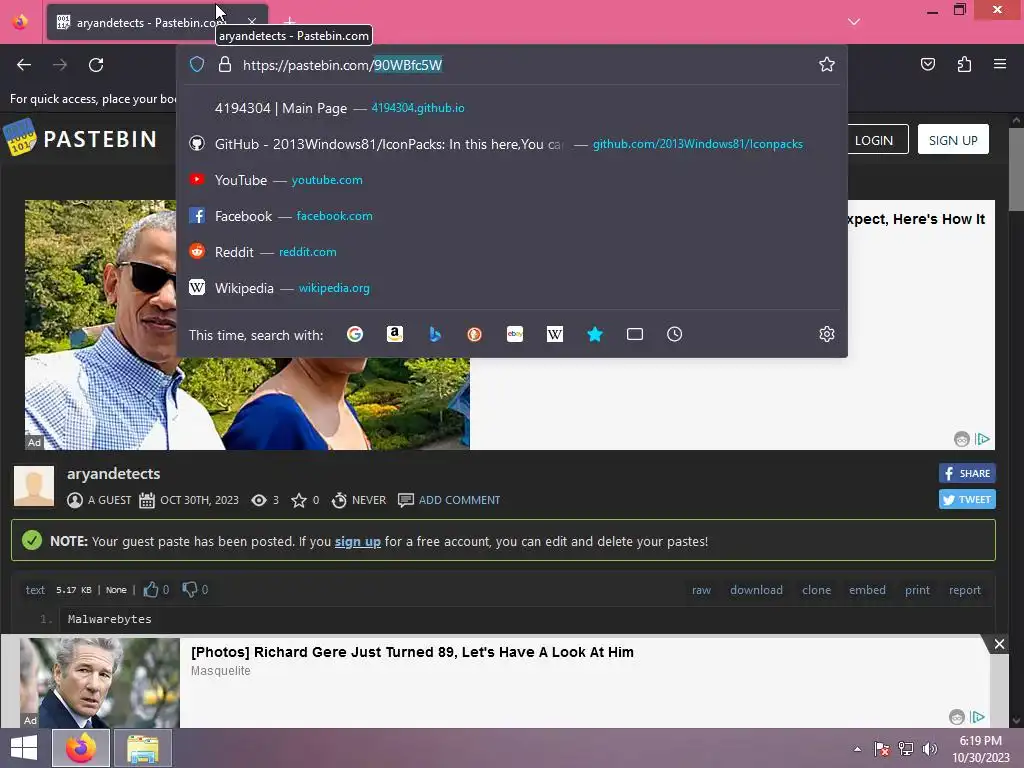1024x768 pixels.
Task: Choose the GitHub IconPacks suggestion
Action: pos(512,144)
